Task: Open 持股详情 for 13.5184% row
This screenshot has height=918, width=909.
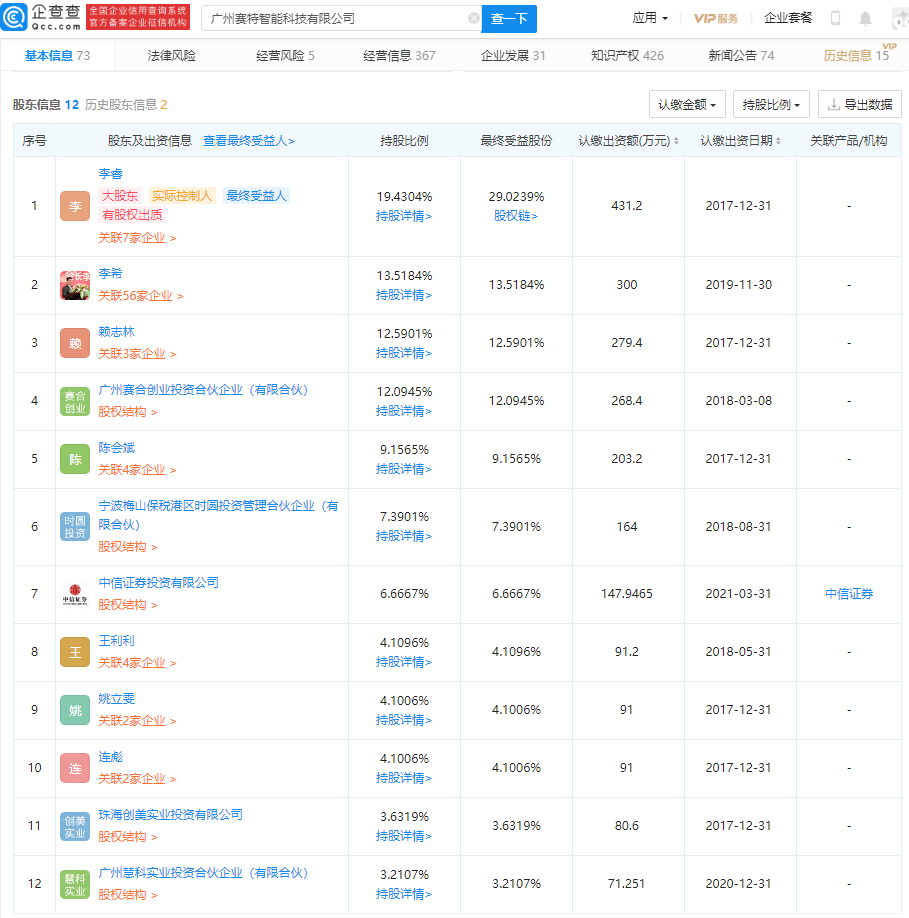Action: coord(404,295)
